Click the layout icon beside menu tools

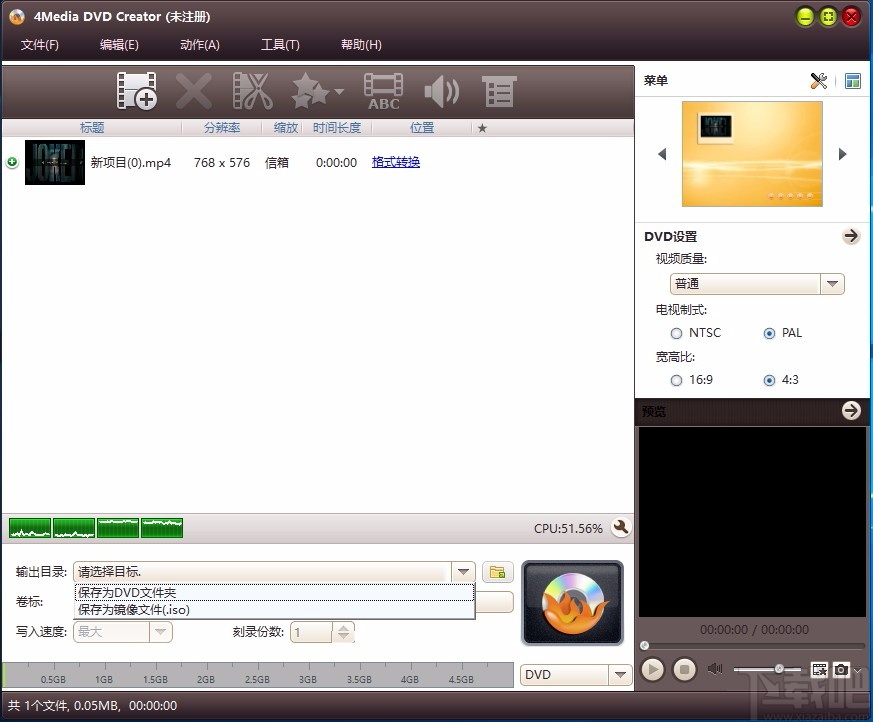pos(852,80)
